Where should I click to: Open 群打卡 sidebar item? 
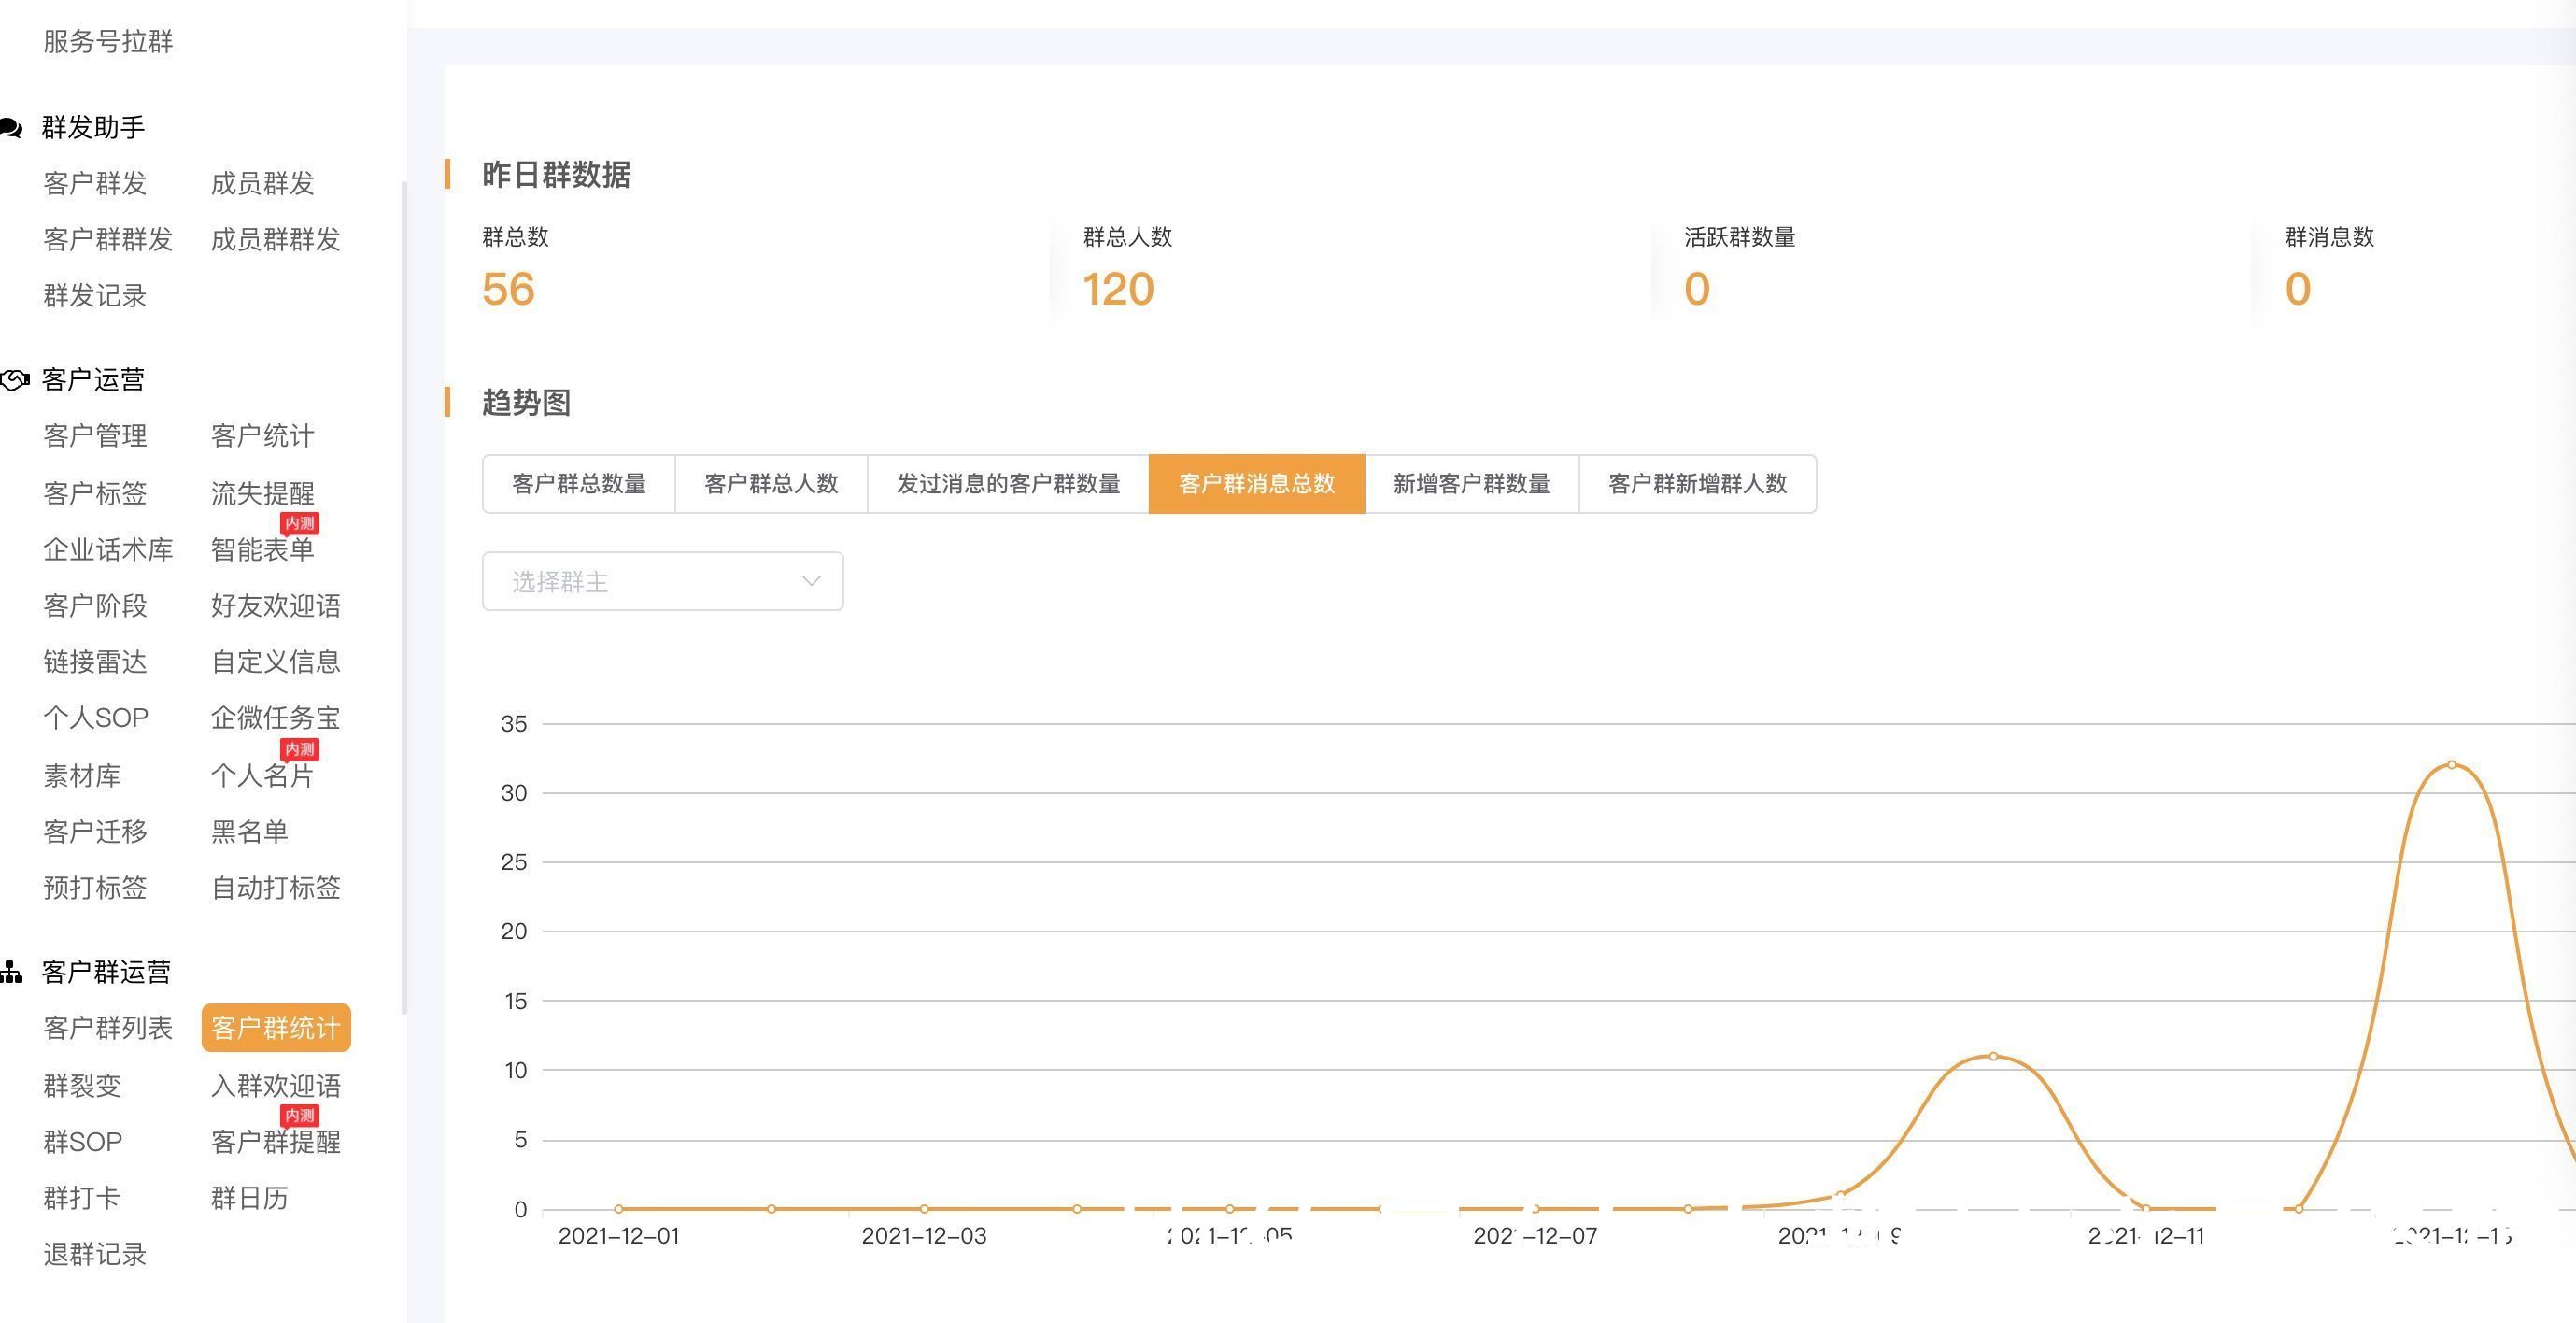(x=82, y=1197)
